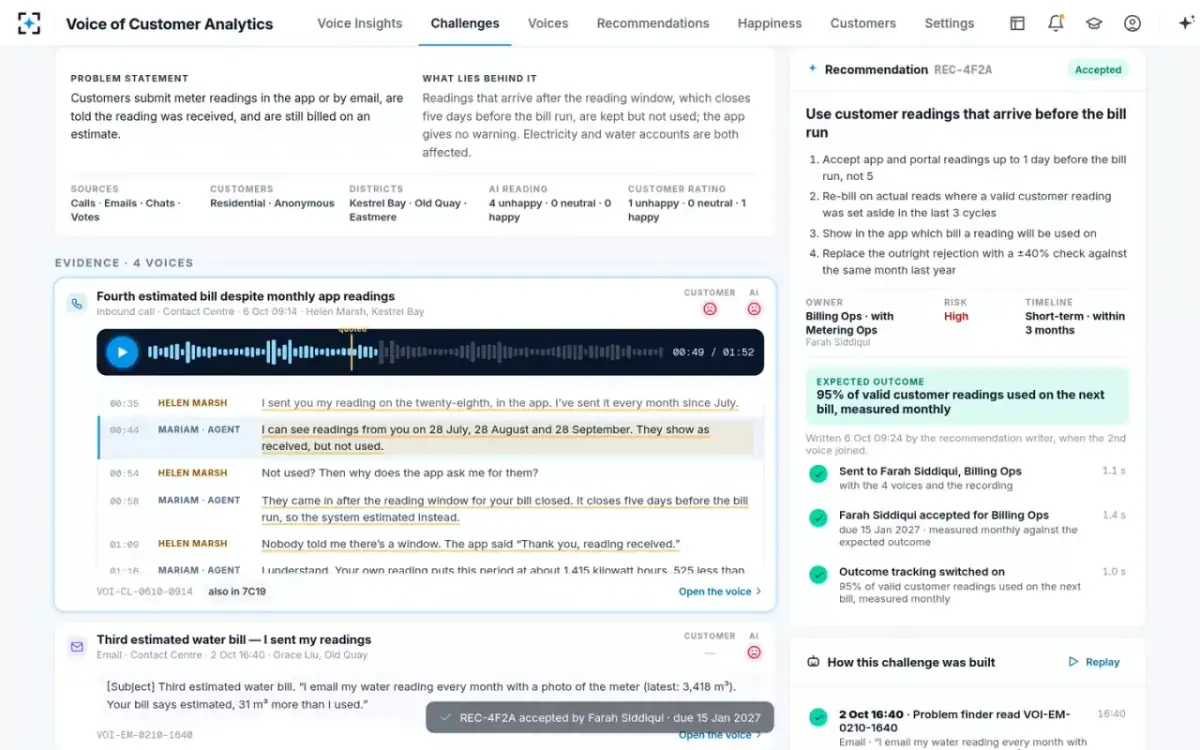Click the 'REC-4F2A accepted by Farah Siddiqui' toast
The image size is (1200, 750).
[x=600, y=717]
